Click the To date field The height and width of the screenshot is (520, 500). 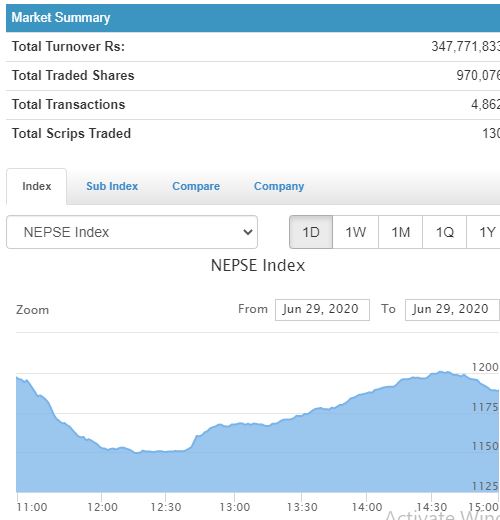pos(452,310)
